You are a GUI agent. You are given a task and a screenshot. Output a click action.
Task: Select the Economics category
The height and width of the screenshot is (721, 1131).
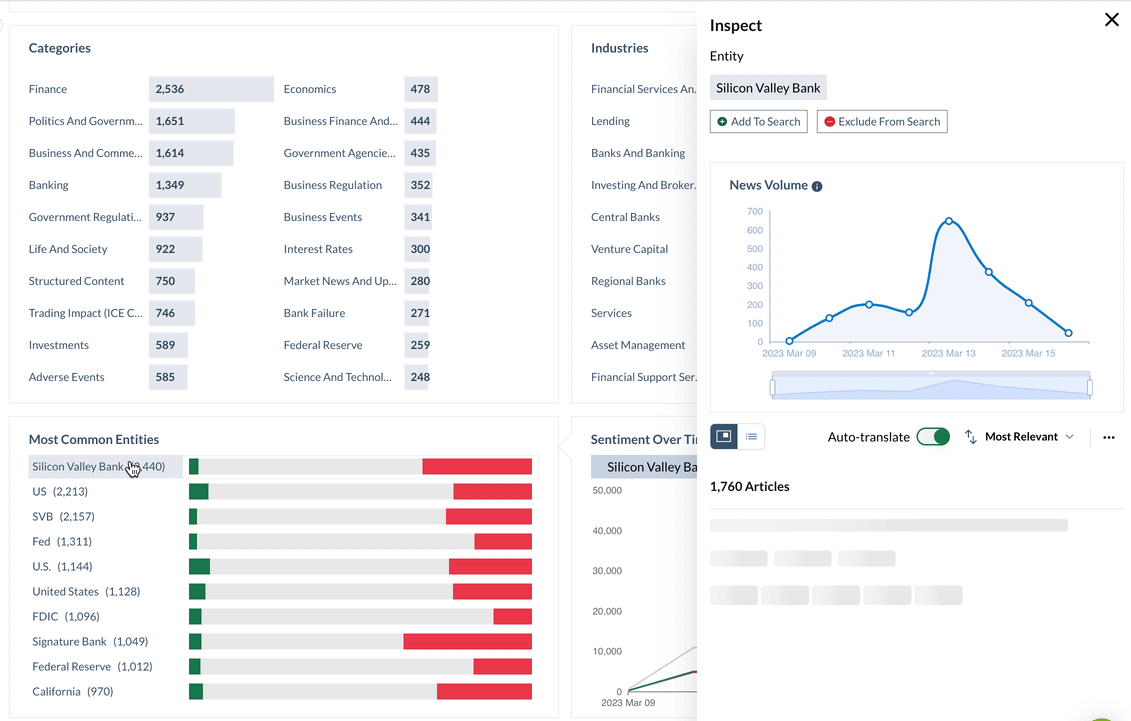click(x=309, y=89)
